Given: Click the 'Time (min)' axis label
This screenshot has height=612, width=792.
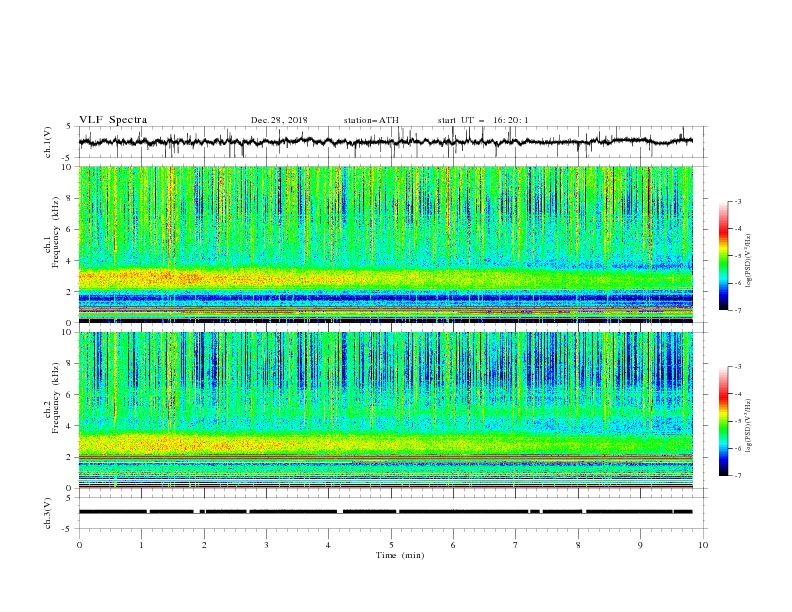Looking at the screenshot, I should point(400,555).
